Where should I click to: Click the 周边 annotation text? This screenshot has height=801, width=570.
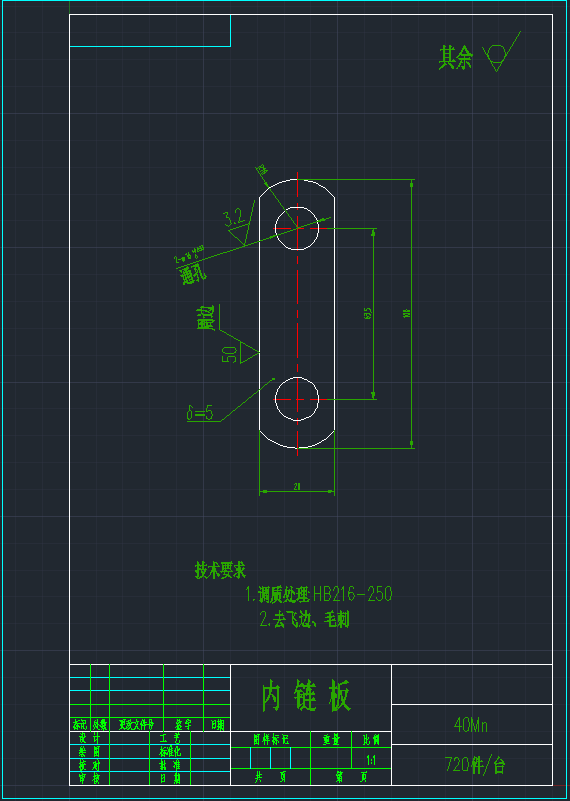[206, 318]
